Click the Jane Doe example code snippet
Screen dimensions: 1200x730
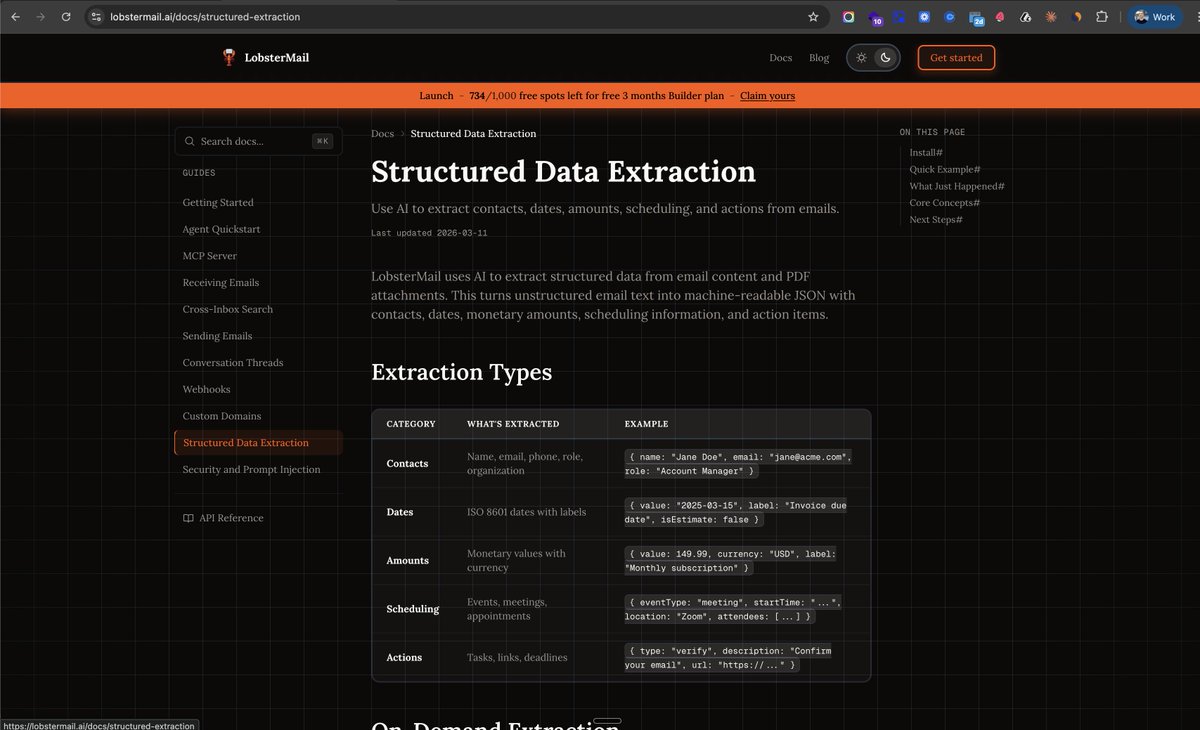[x=738, y=463]
